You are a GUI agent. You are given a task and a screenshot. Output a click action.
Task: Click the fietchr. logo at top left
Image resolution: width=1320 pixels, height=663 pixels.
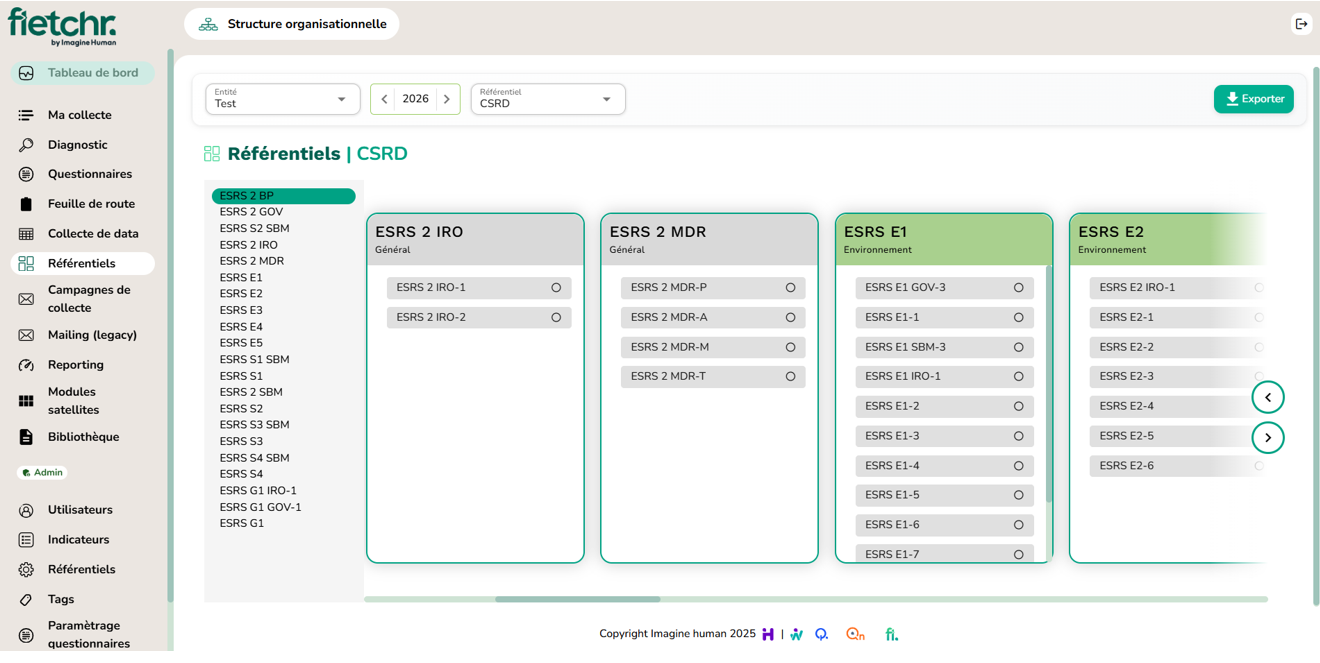62,26
